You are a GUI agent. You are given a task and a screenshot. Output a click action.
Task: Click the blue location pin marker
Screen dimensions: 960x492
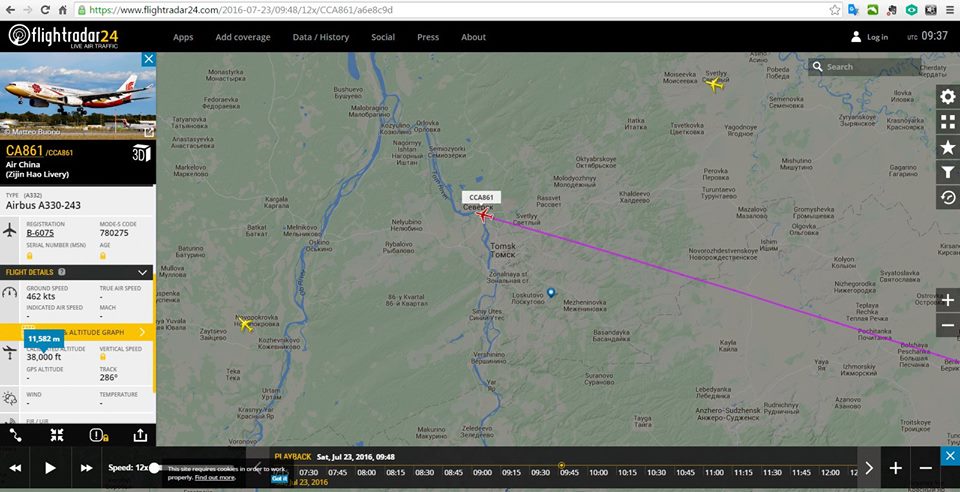pos(550,293)
